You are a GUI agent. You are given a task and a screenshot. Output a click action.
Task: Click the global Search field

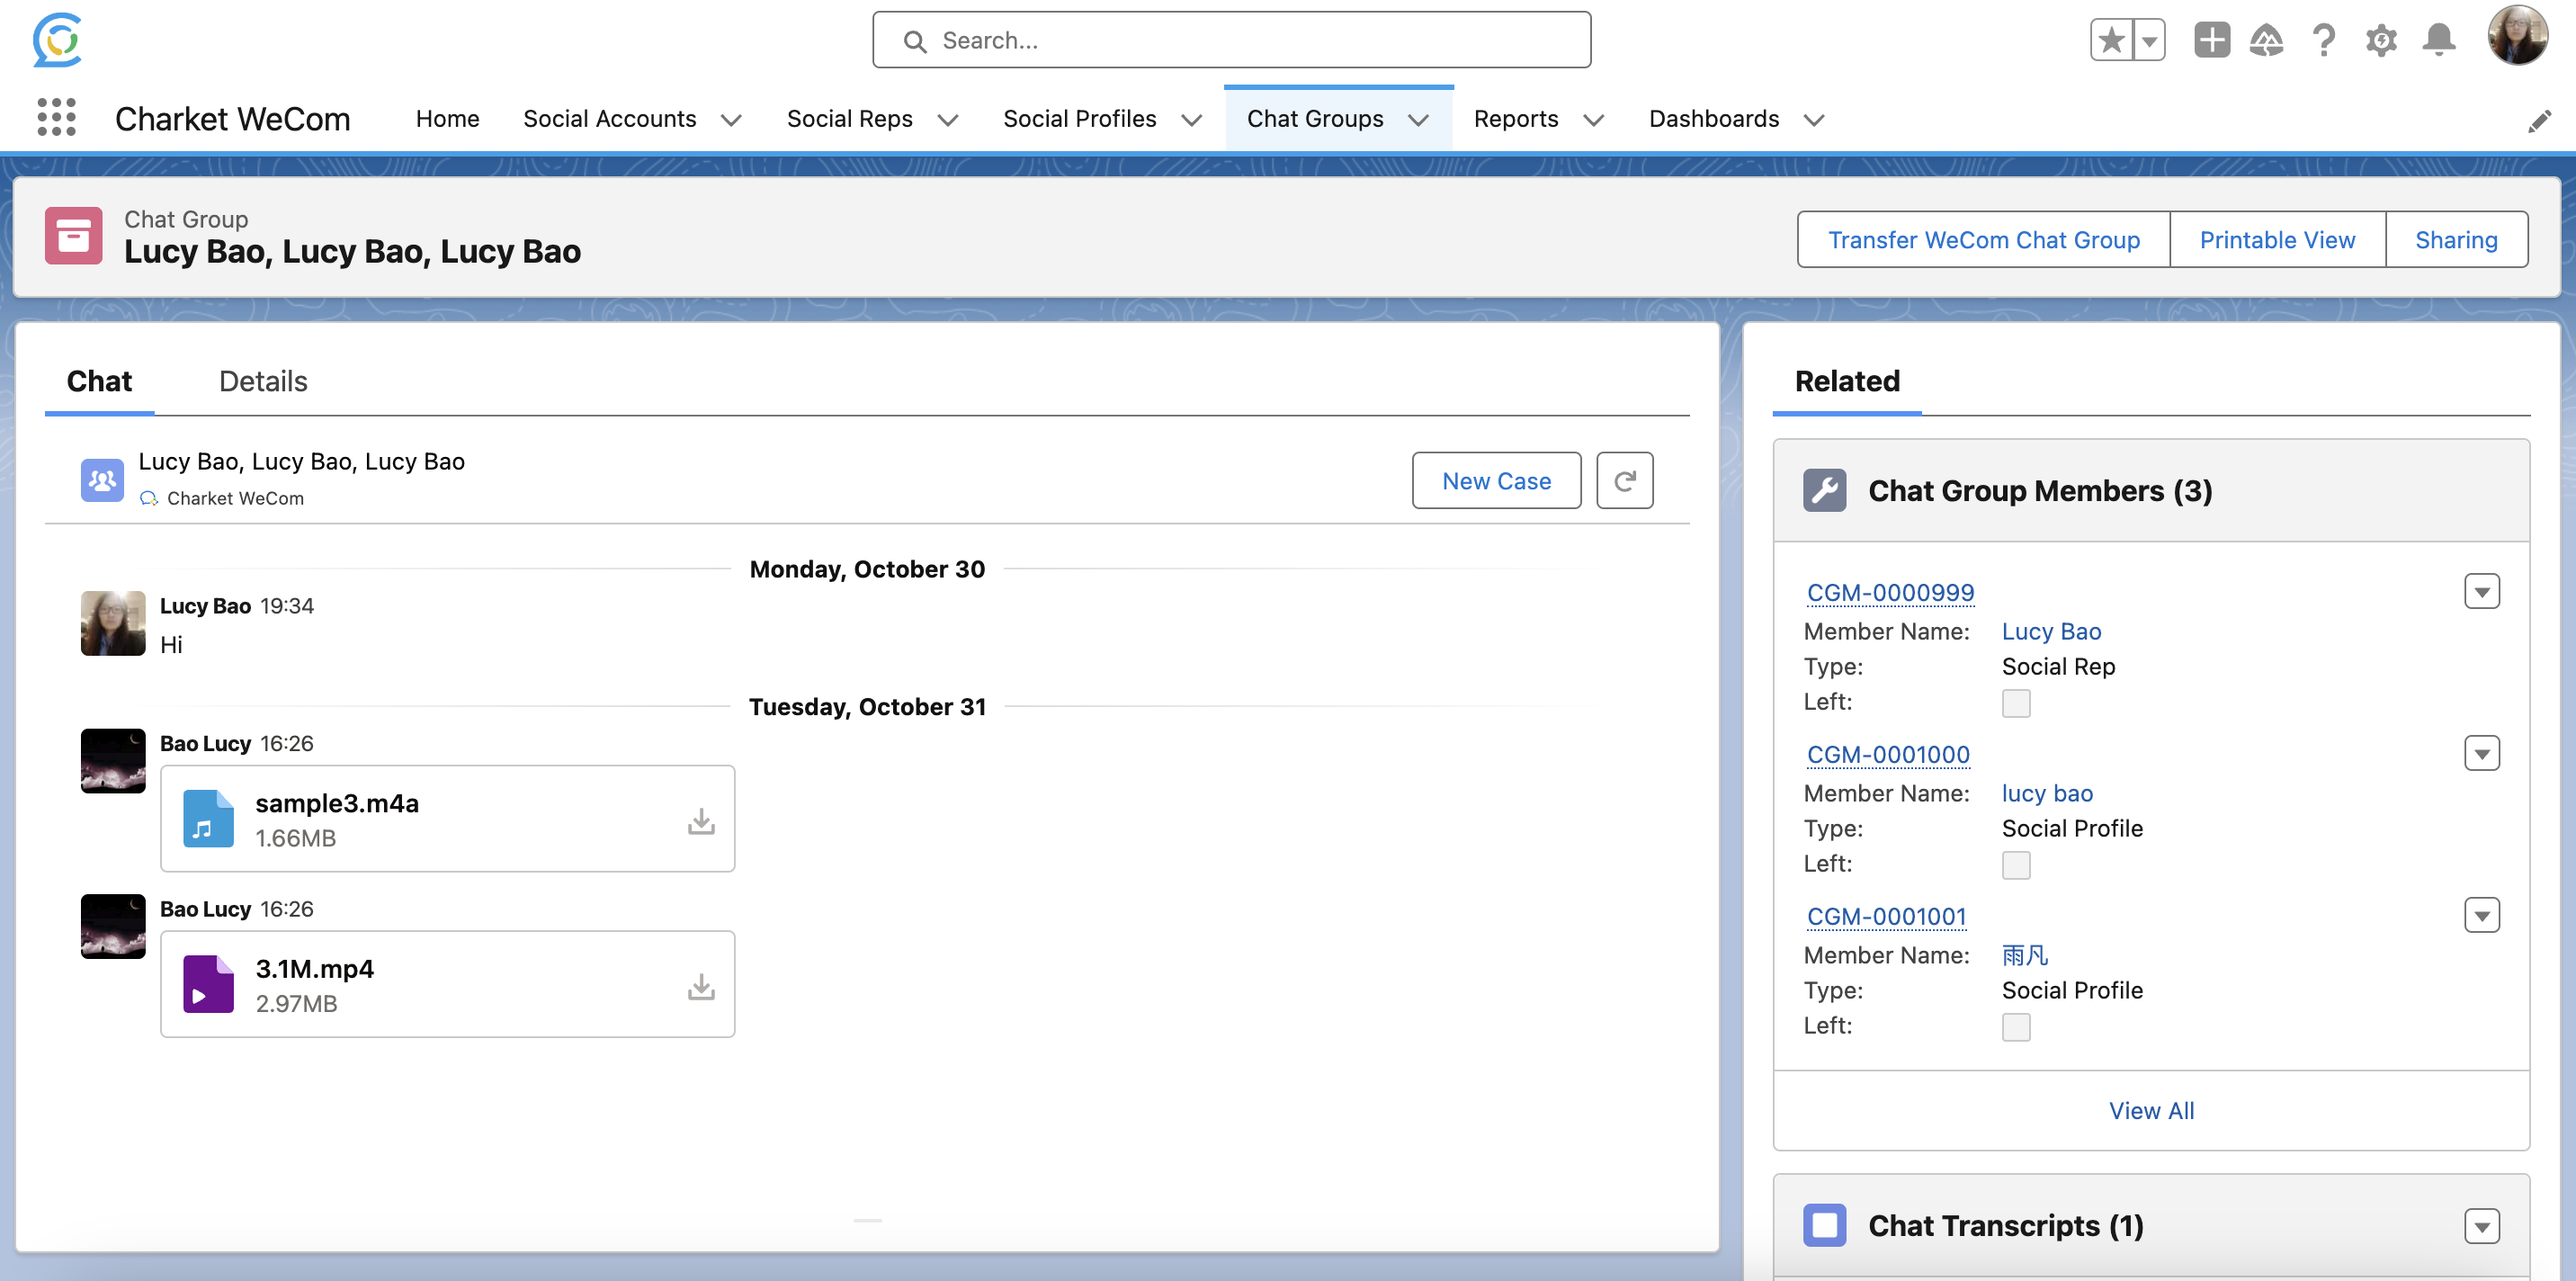(1232, 40)
